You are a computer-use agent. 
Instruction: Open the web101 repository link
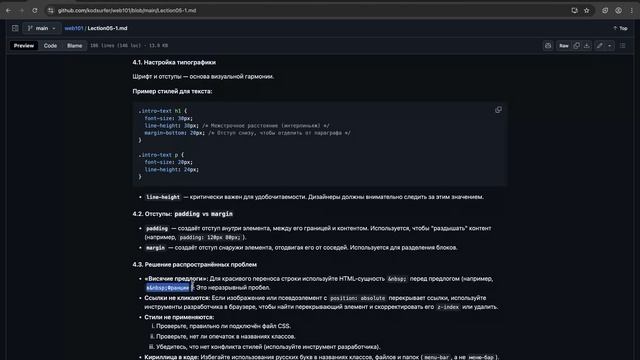(74, 28)
